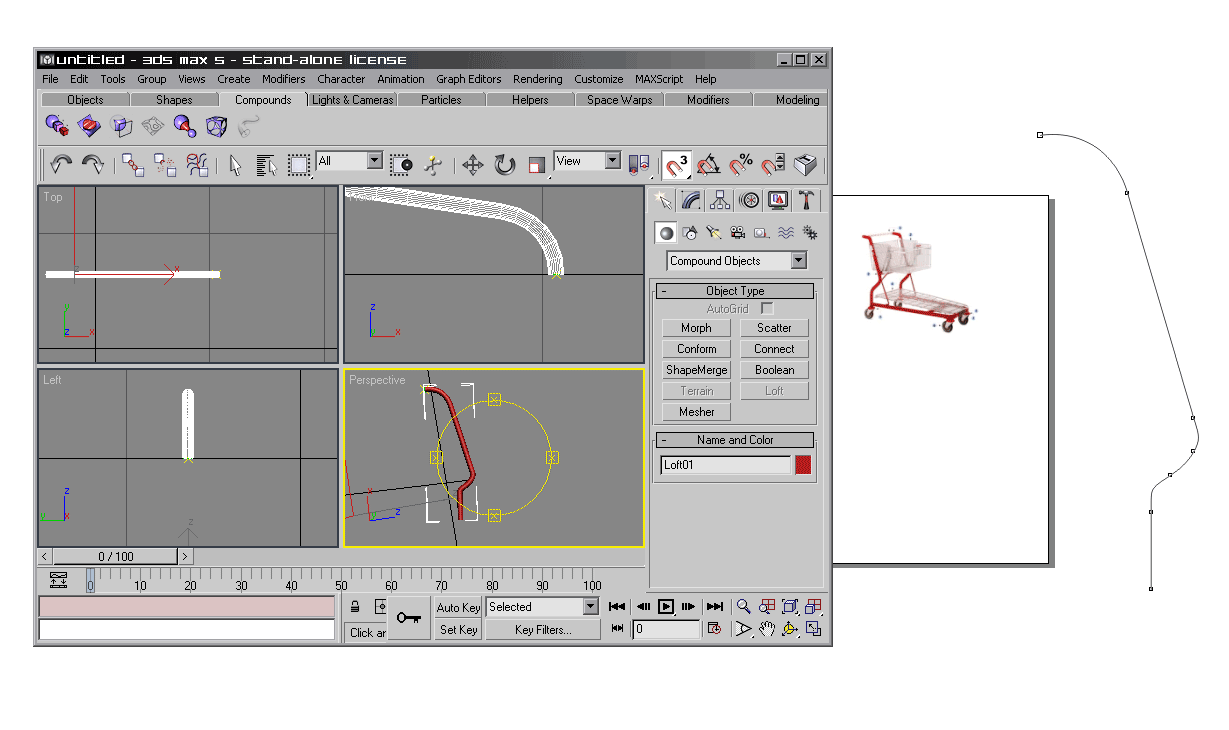Open the Display command panel tab

tap(778, 200)
